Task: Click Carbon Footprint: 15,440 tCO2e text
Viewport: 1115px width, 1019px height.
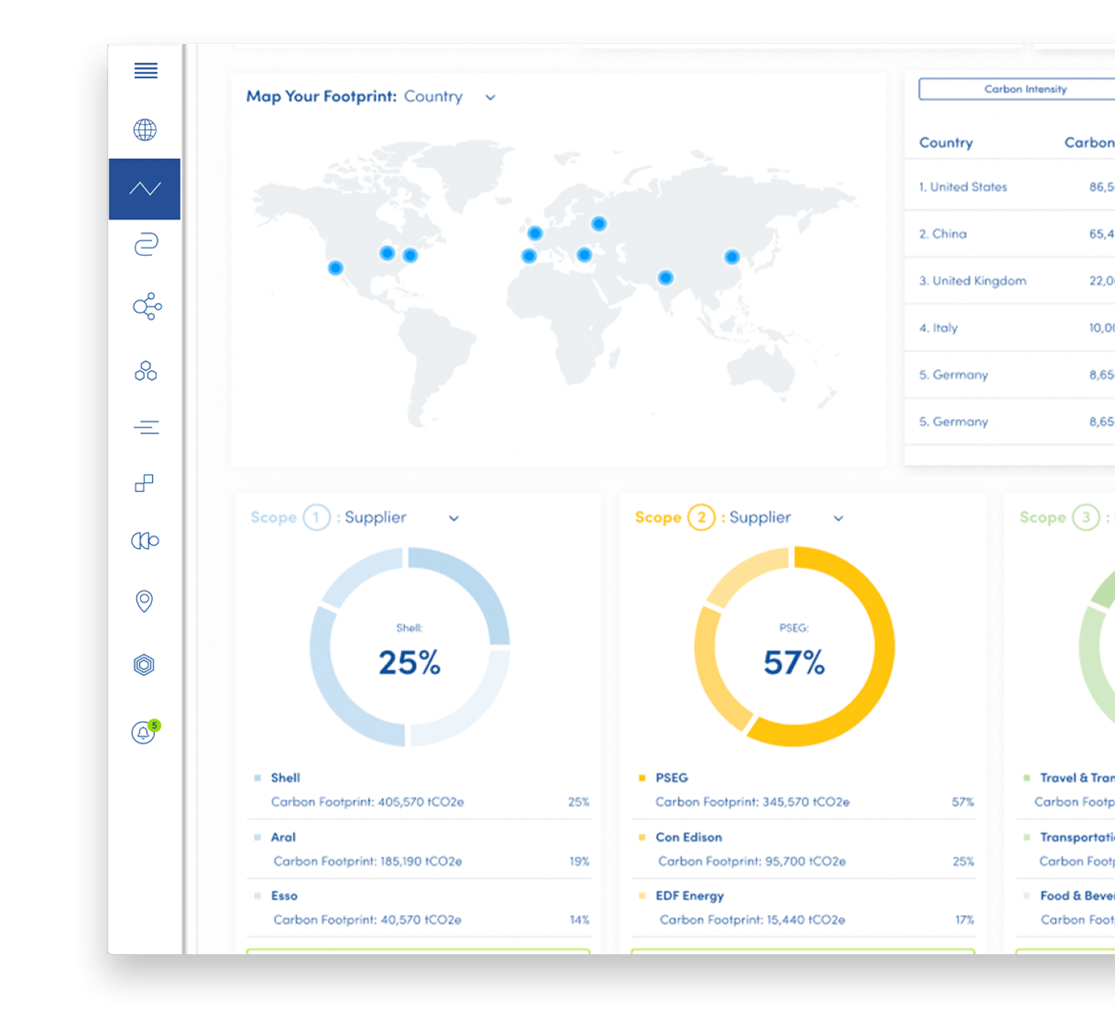Action: (752, 919)
